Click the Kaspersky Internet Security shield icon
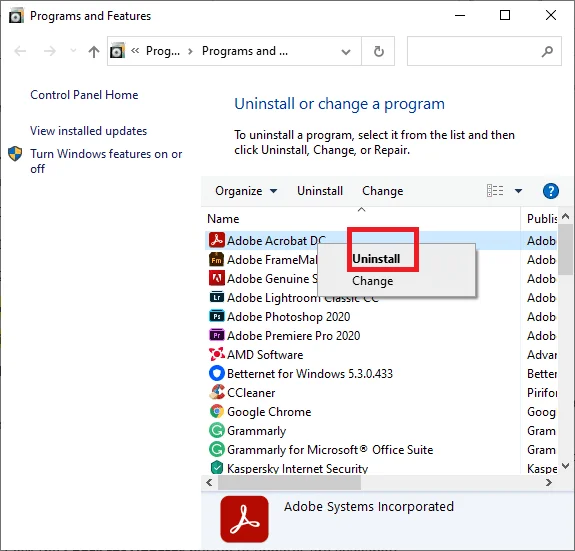 point(216,468)
